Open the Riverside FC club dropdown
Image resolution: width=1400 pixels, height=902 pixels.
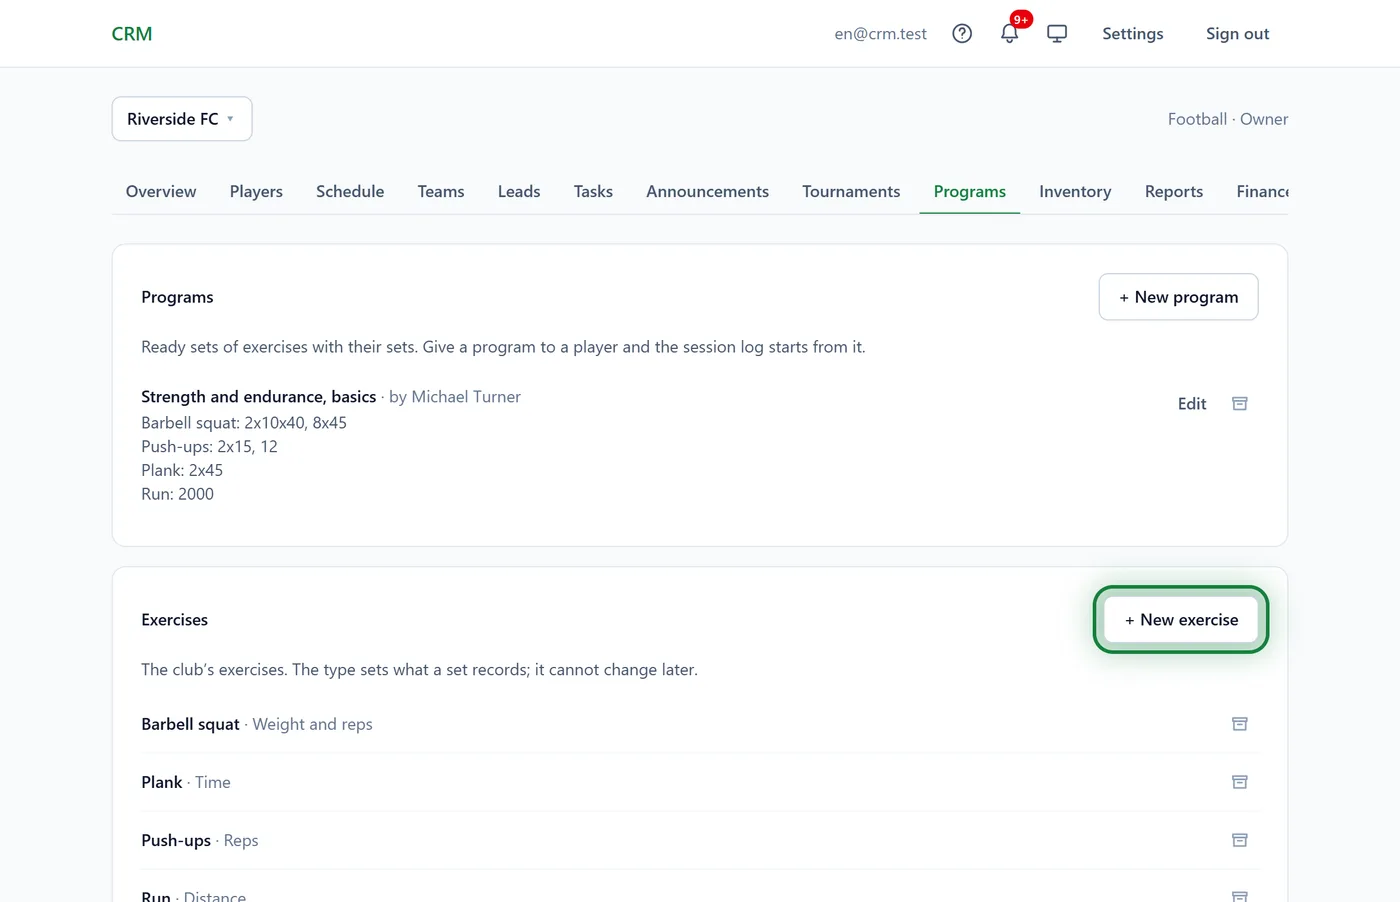[x=182, y=119]
